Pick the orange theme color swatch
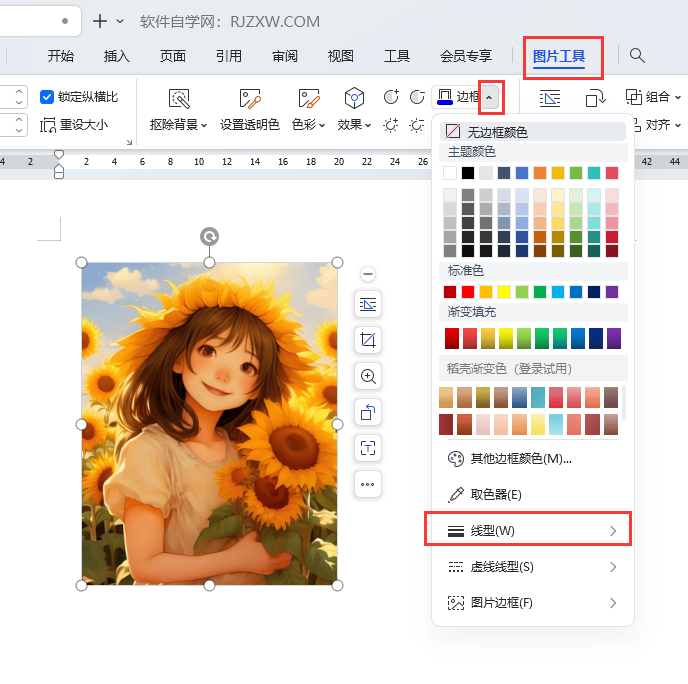Viewport: 688px width, 684px height. tap(540, 172)
